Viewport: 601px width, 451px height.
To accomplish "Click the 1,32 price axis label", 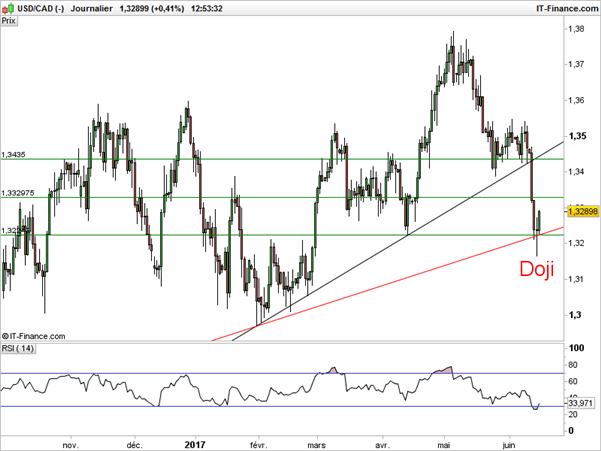I will [x=576, y=243].
